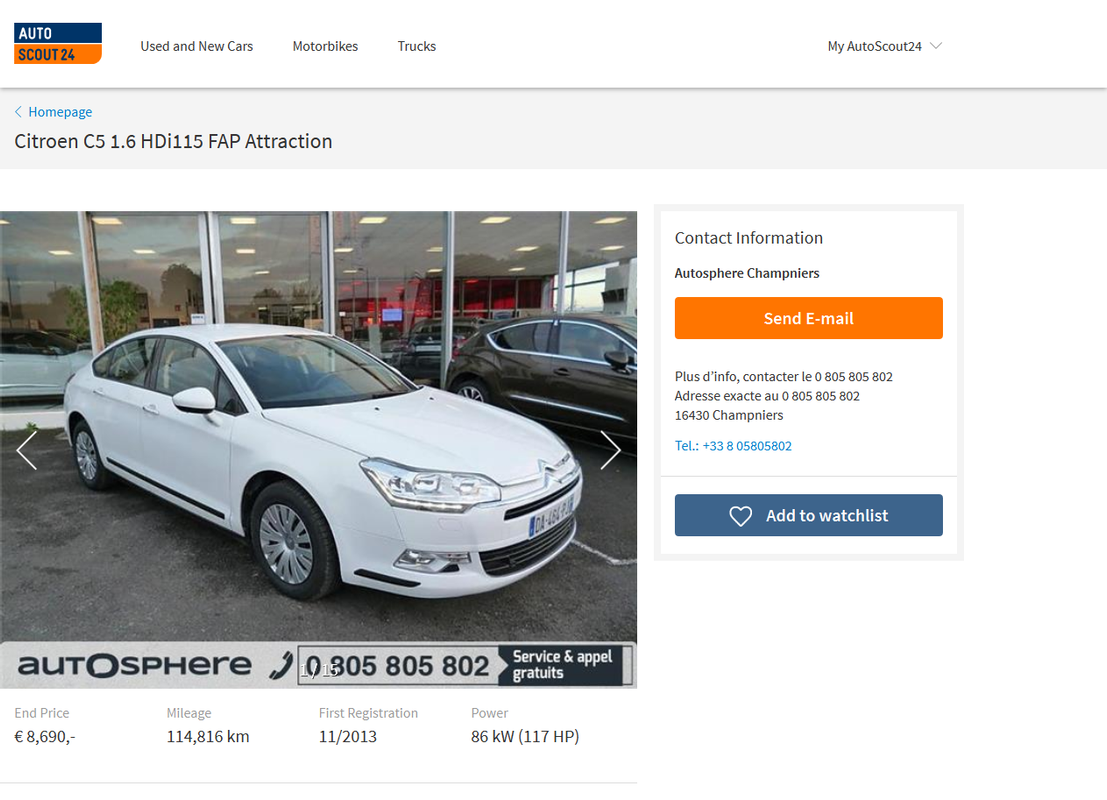
Task: Open the Trucks section
Action: tap(417, 46)
